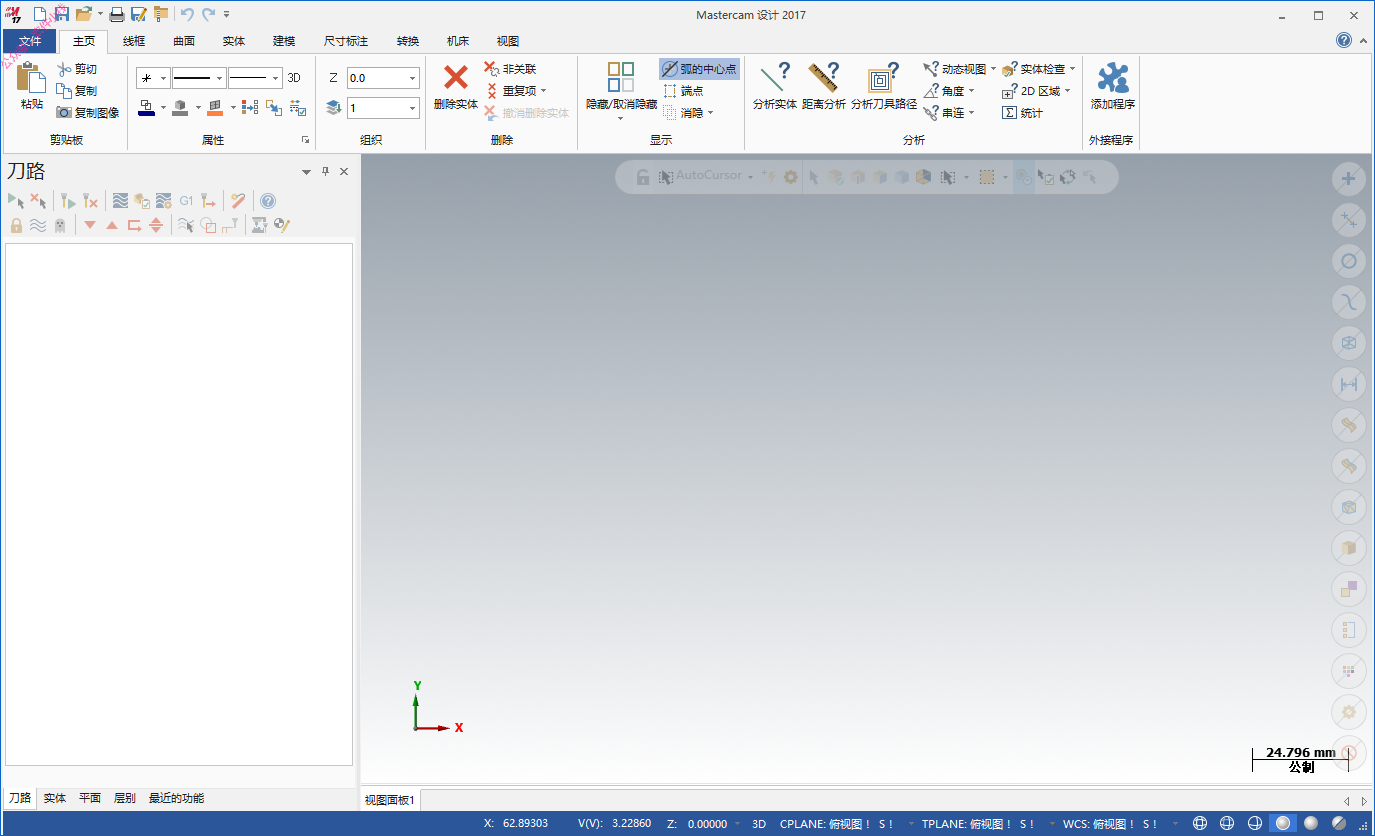Click the attributes group dialog launcher
Image resolution: width=1375 pixels, height=836 pixels.
point(305,140)
